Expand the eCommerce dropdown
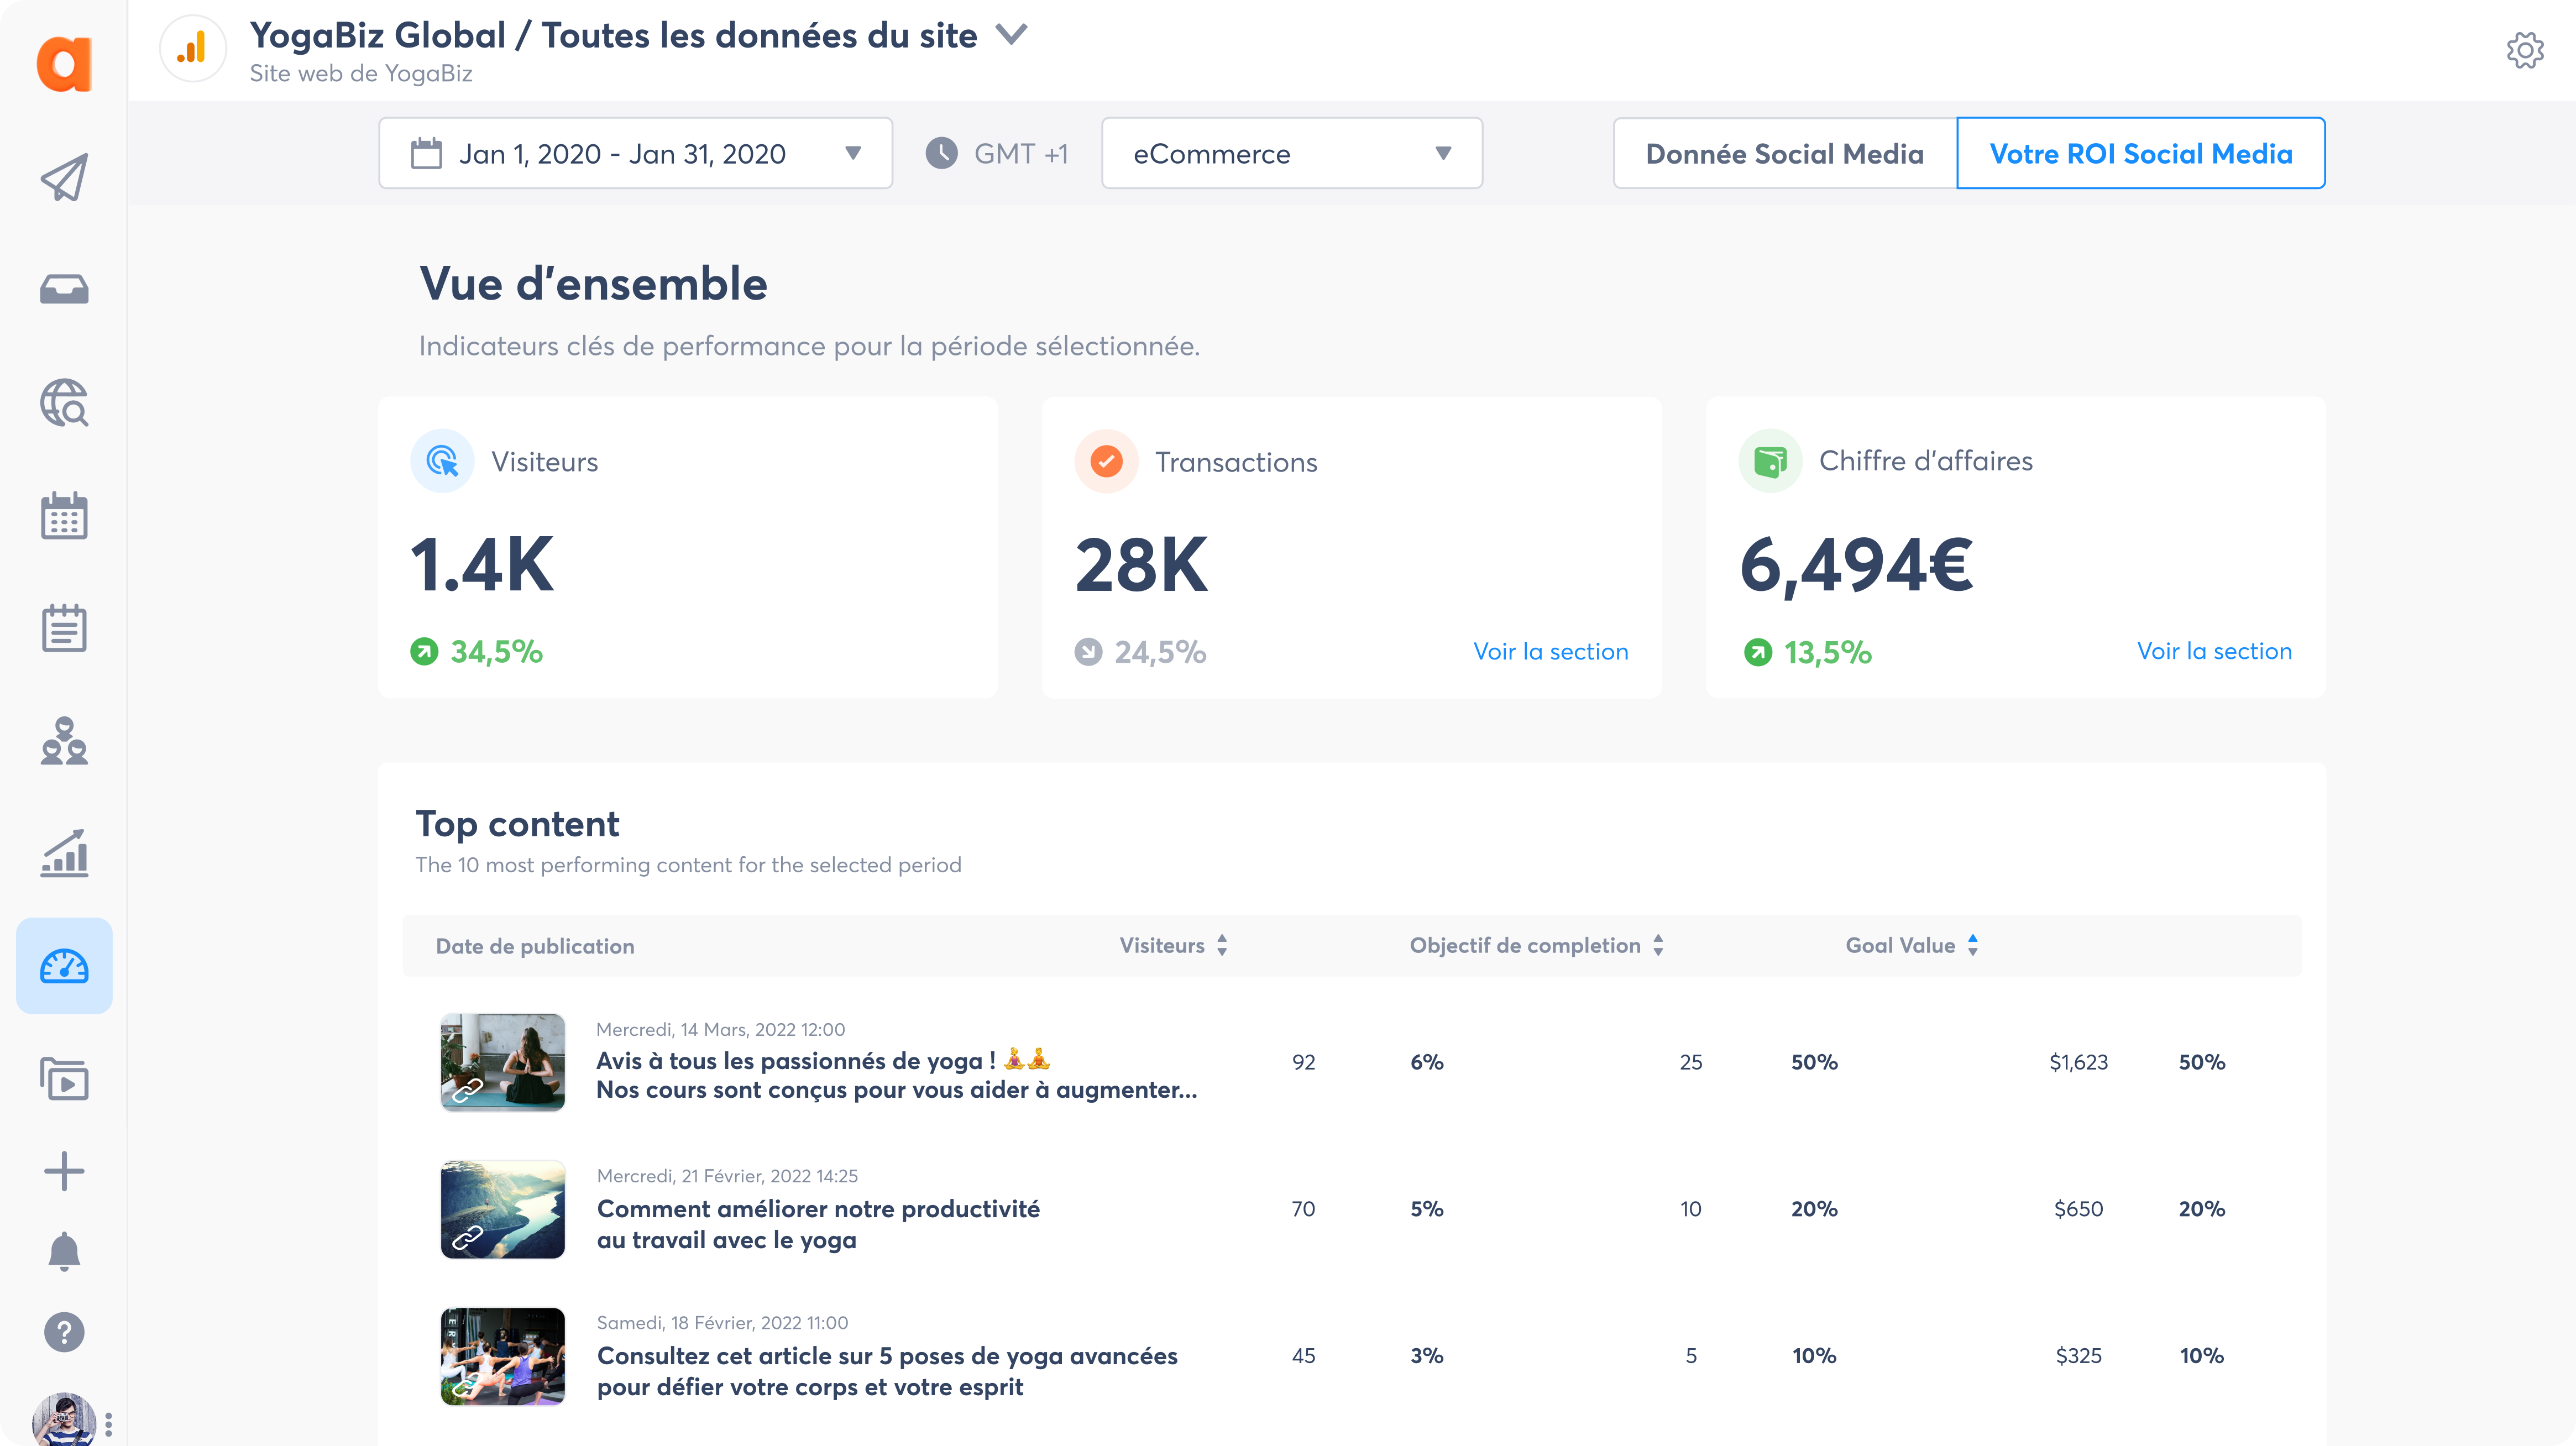 tap(1291, 153)
